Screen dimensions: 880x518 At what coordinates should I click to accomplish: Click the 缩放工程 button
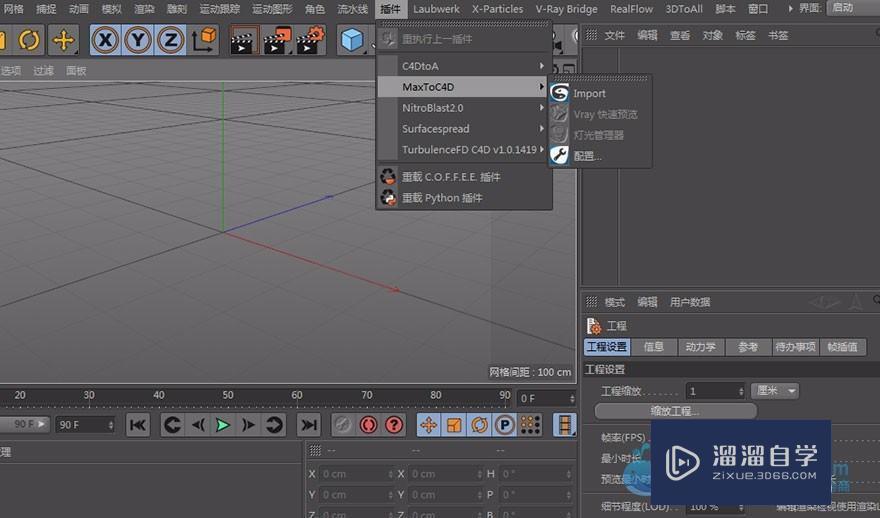(x=675, y=411)
